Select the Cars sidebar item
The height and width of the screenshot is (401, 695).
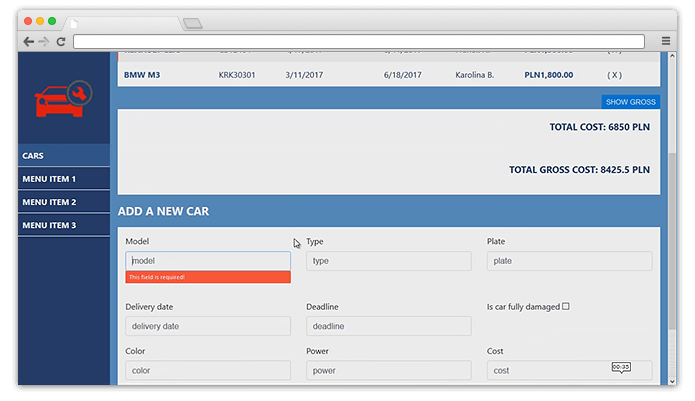[63, 156]
